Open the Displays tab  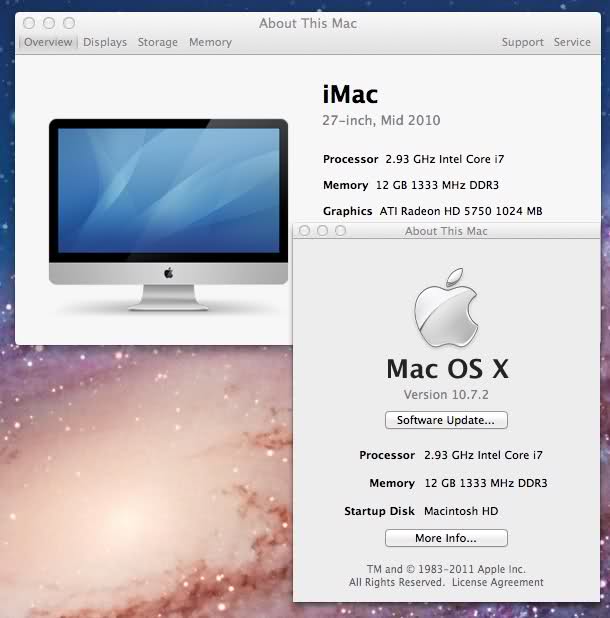(x=105, y=42)
